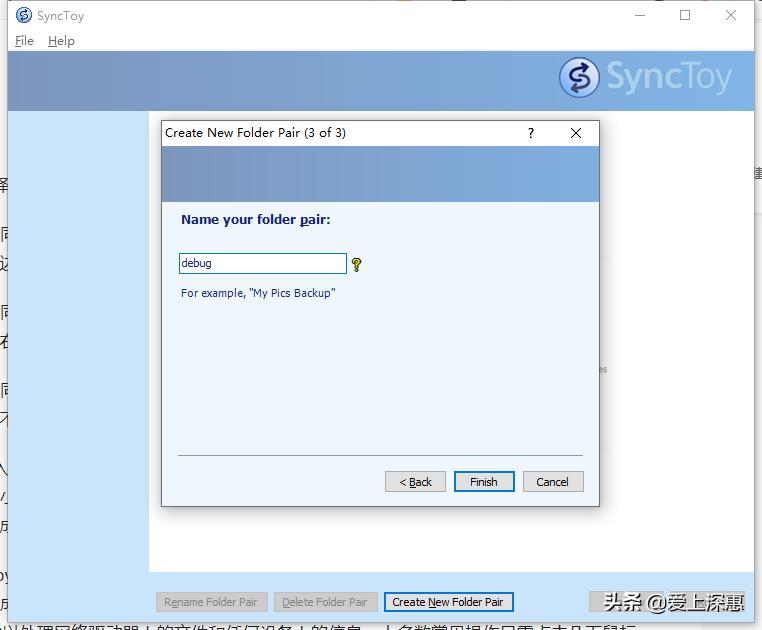Click the SyncToy icon in title bar
Image resolution: width=762 pixels, height=630 pixels.
pyautogui.click(x=24, y=16)
